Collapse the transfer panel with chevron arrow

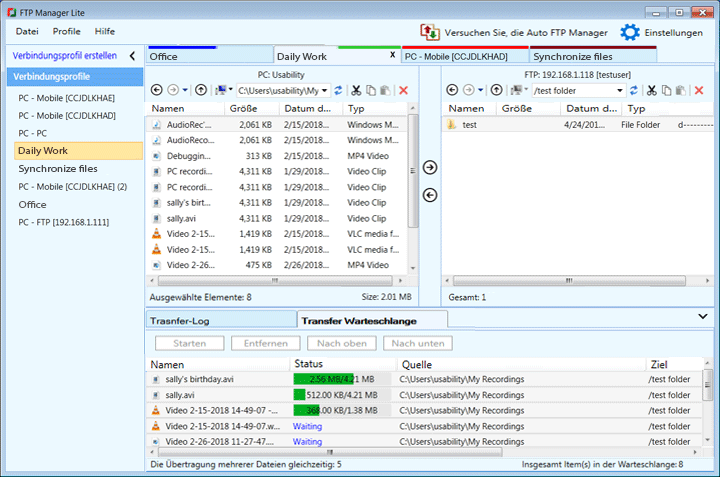[703, 316]
